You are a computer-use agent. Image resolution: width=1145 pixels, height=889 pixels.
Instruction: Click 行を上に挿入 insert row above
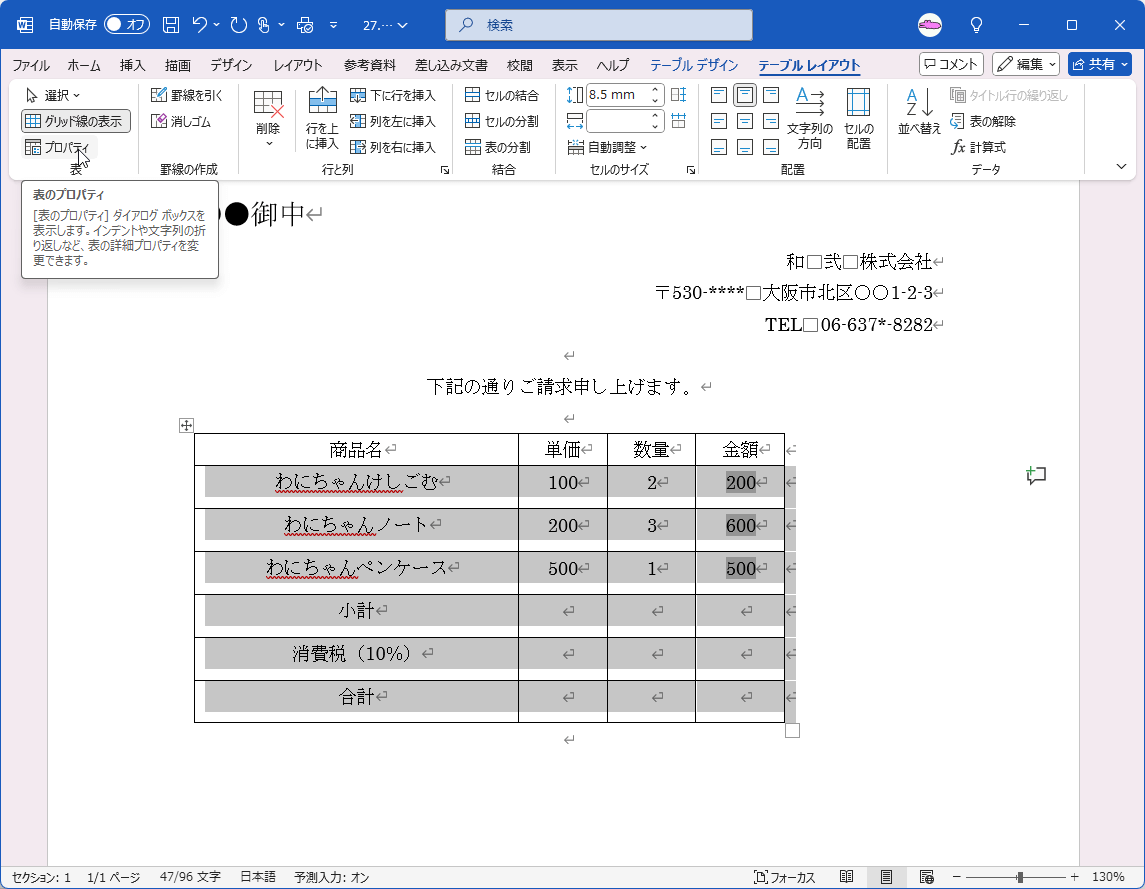click(x=322, y=118)
